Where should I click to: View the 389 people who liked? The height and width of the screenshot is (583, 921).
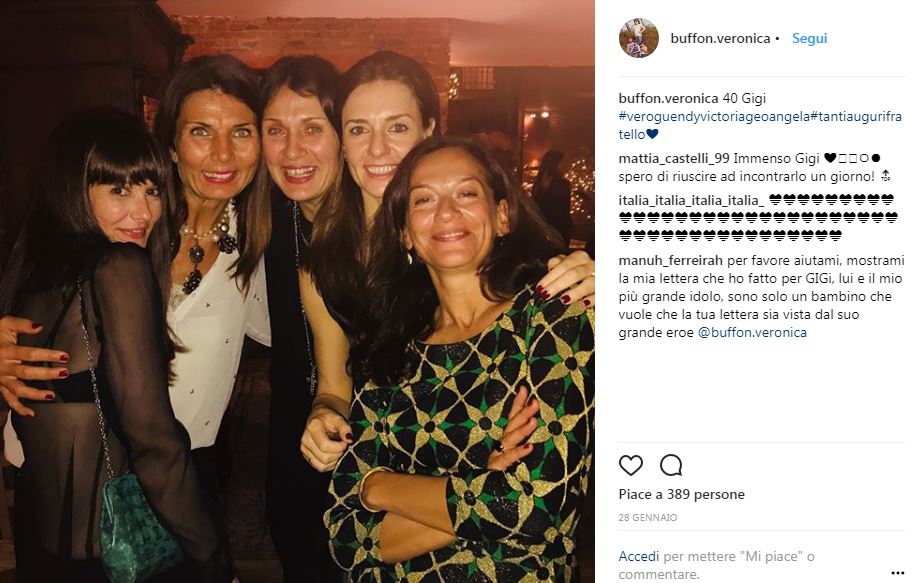pos(681,495)
